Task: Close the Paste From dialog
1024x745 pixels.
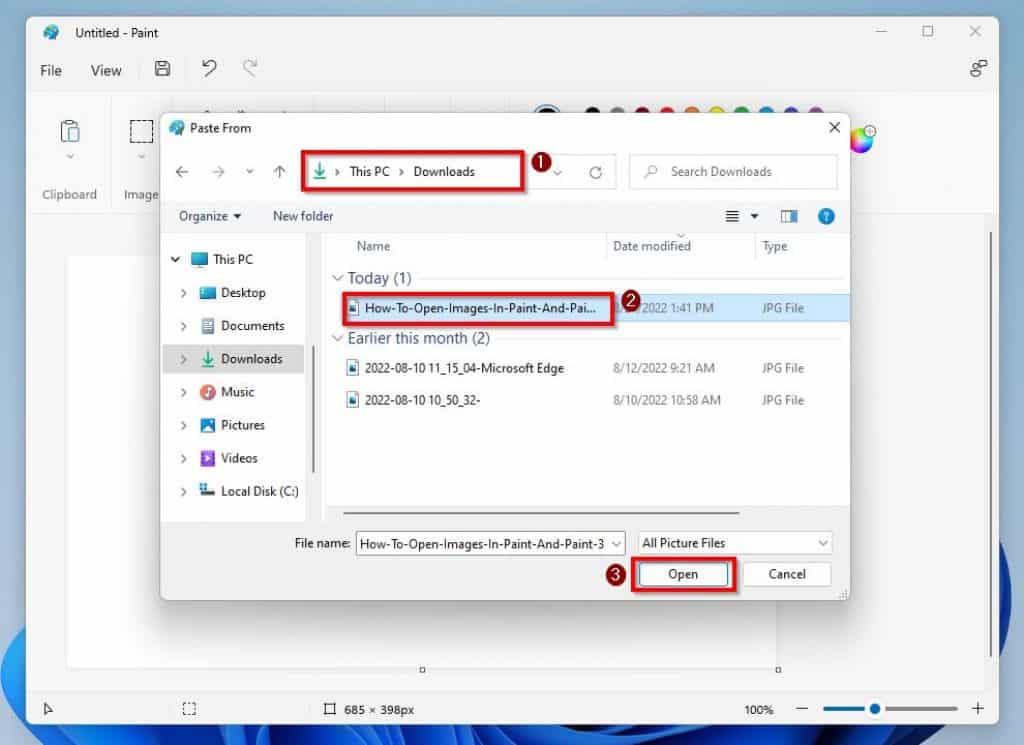Action: click(834, 128)
